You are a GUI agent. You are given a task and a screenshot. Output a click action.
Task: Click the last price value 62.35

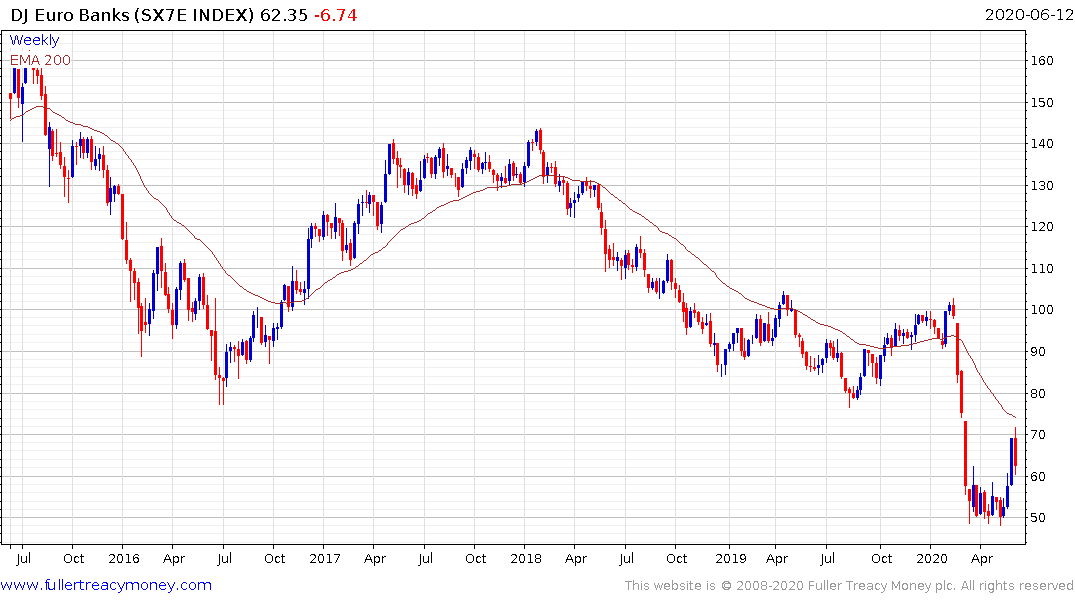pos(284,14)
